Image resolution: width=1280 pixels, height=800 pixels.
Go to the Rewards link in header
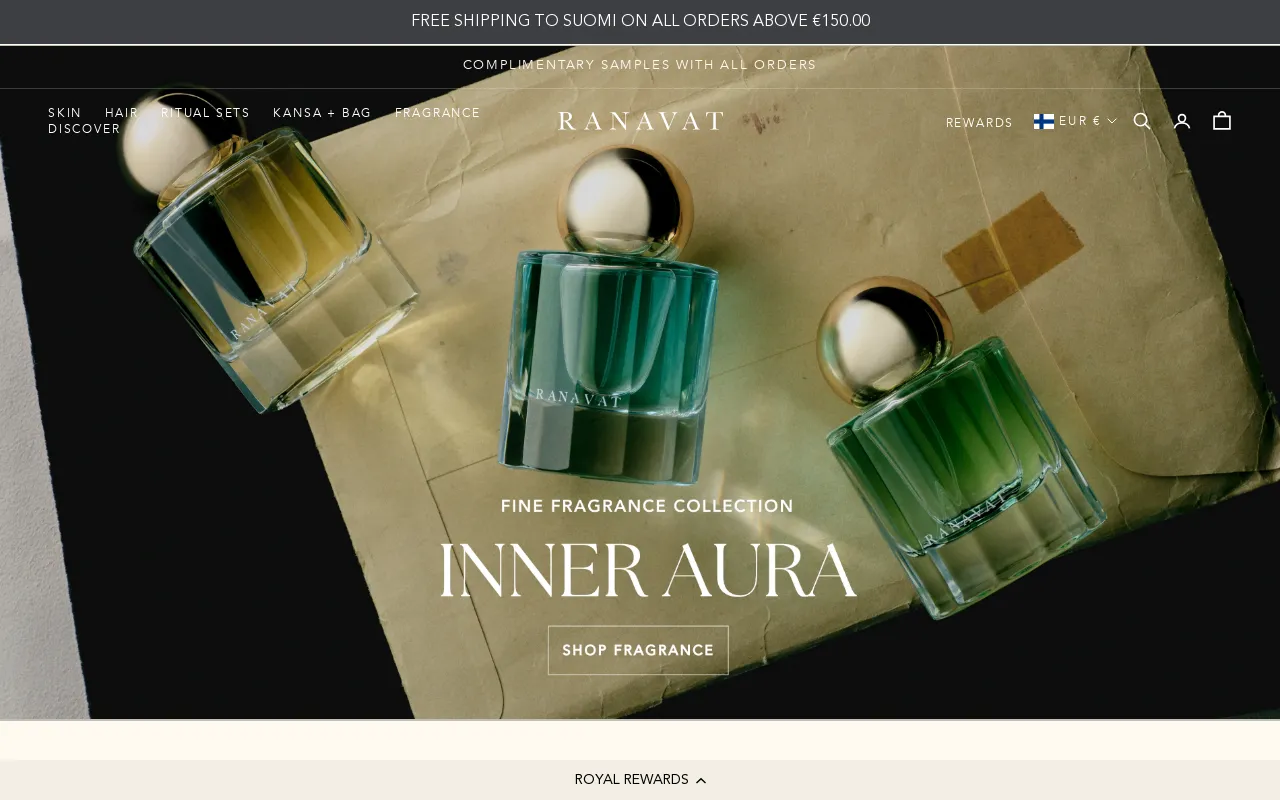(x=979, y=123)
